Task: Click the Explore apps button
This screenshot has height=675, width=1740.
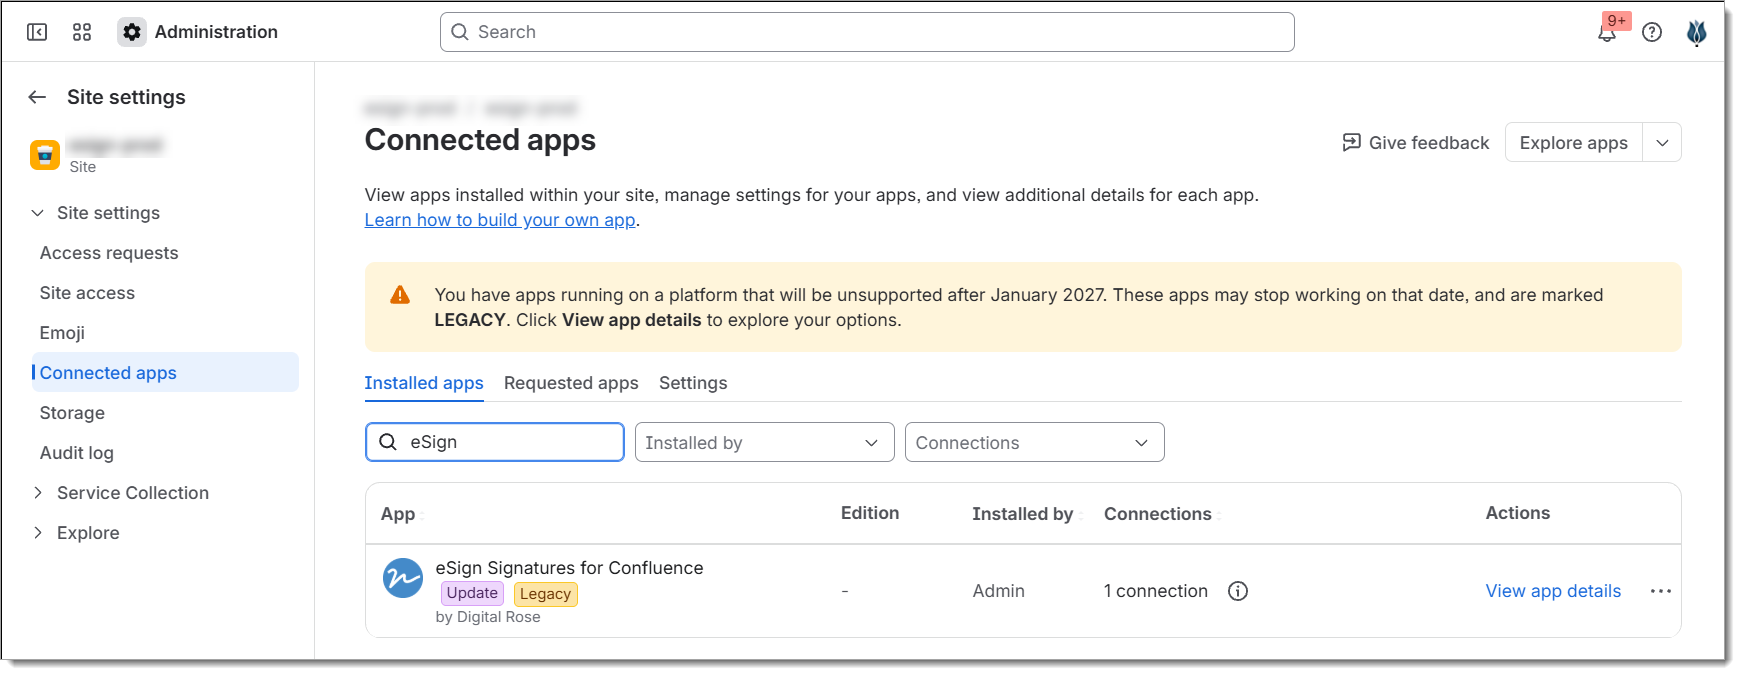Action: pyautogui.click(x=1573, y=143)
